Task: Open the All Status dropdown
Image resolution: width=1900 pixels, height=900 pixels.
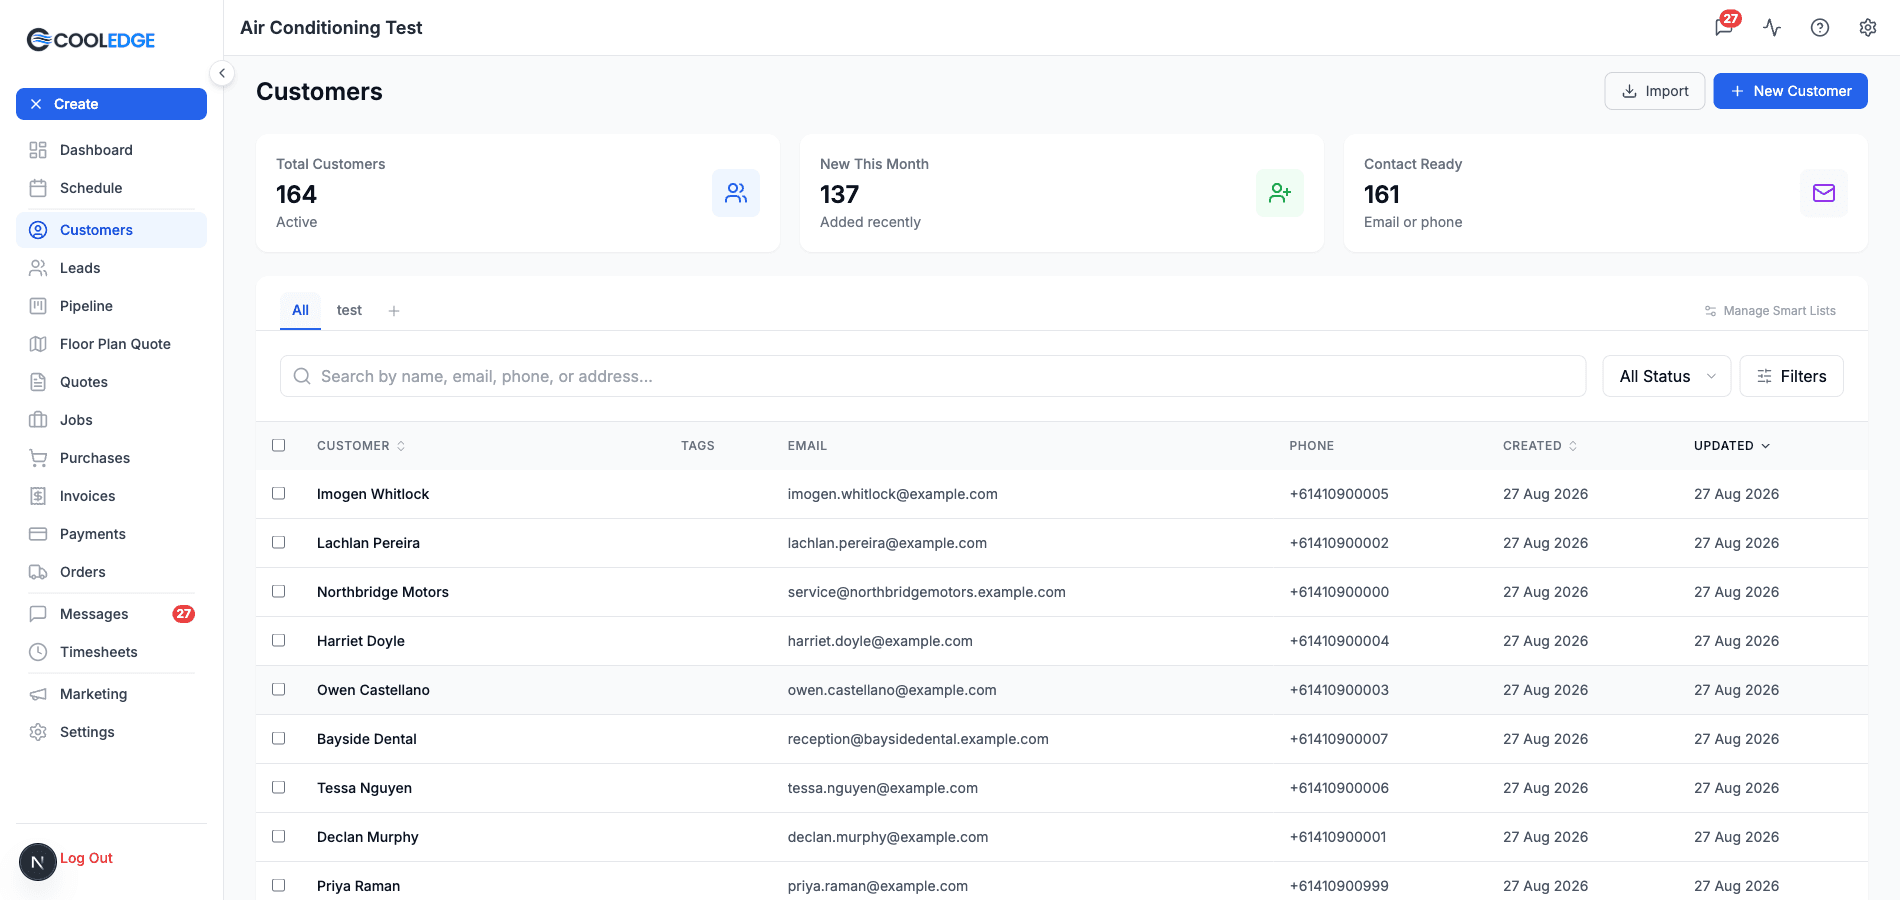Action: (x=1667, y=376)
